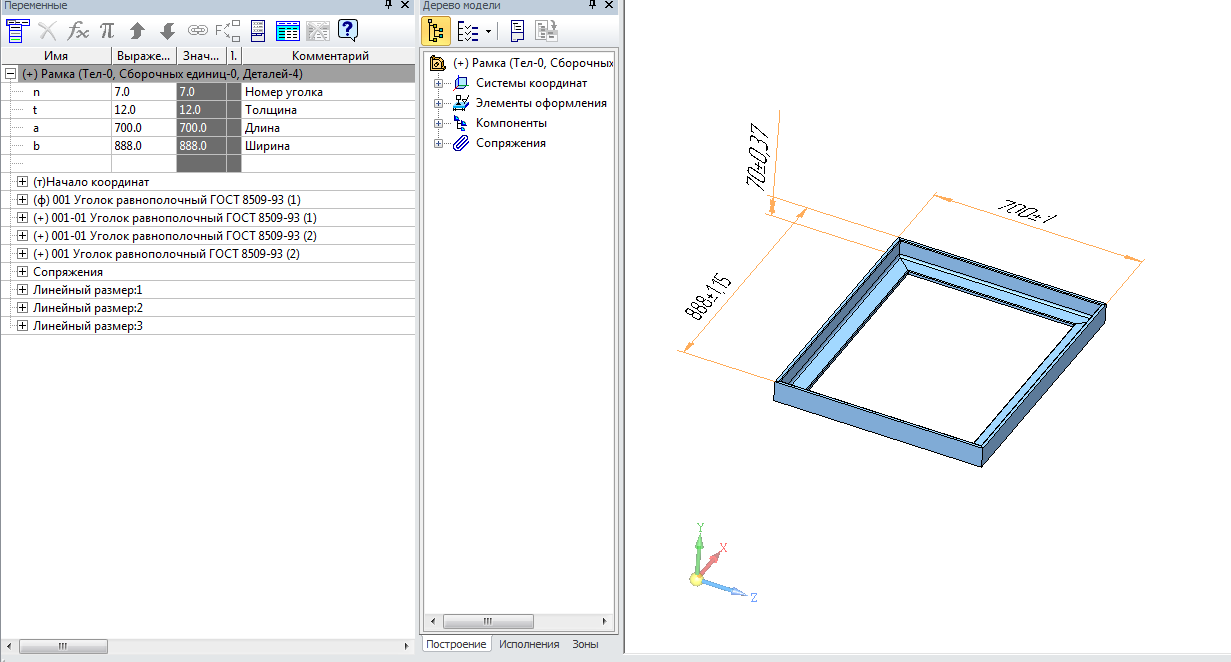Click expression cell 12.0 for variable t
The height and width of the screenshot is (662, 1231).
coord(144,110)
